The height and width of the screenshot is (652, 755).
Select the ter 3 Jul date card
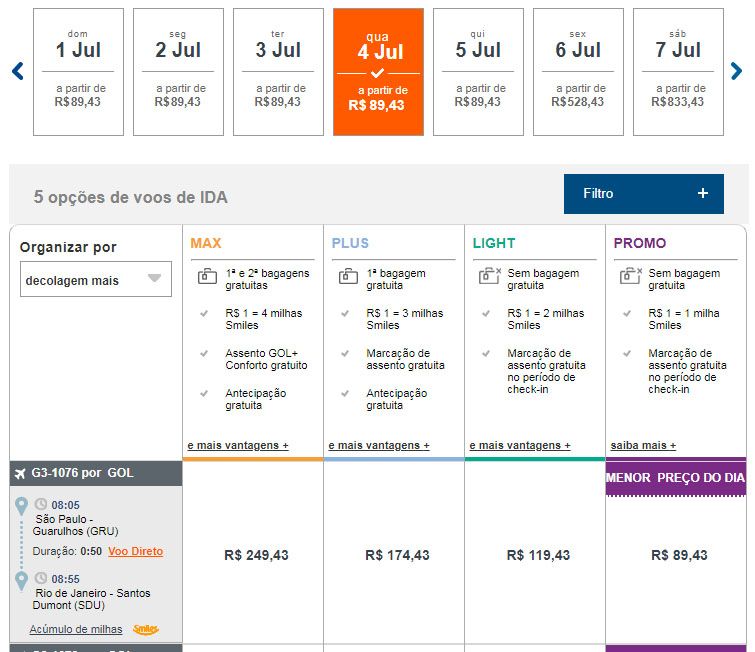[x=278, y=72]
